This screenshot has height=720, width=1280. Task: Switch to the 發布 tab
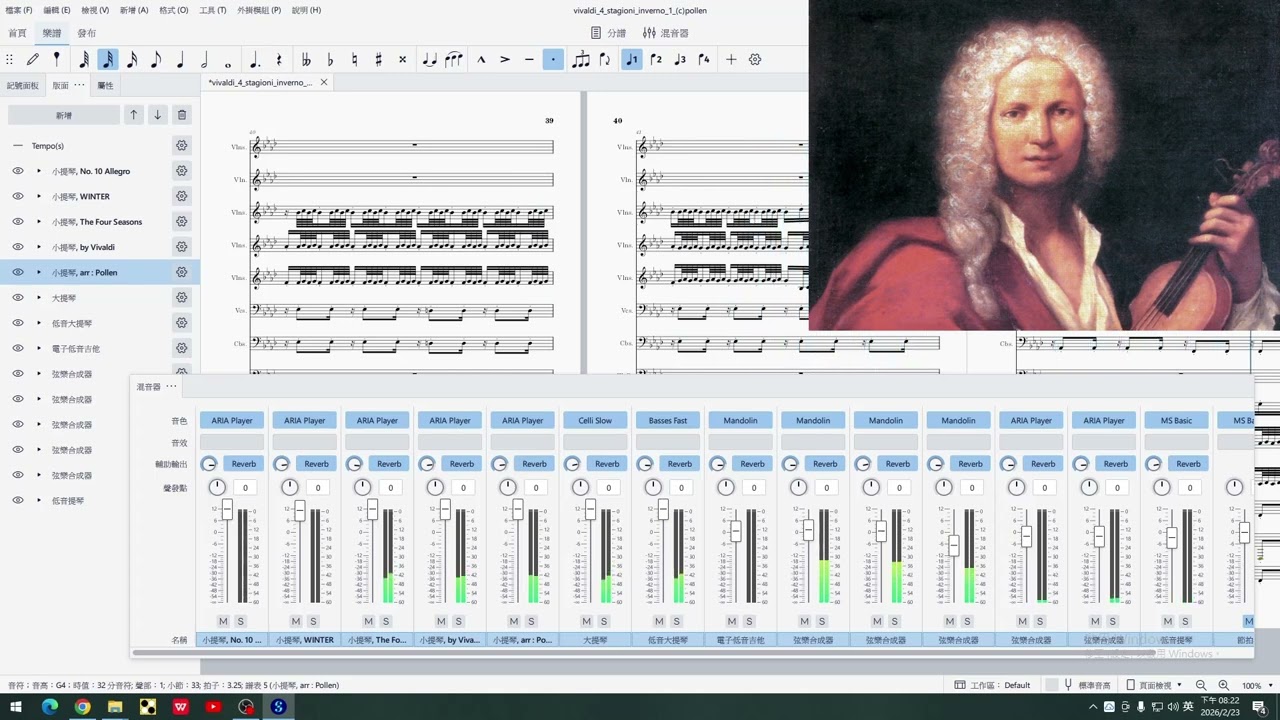point(87,33)
